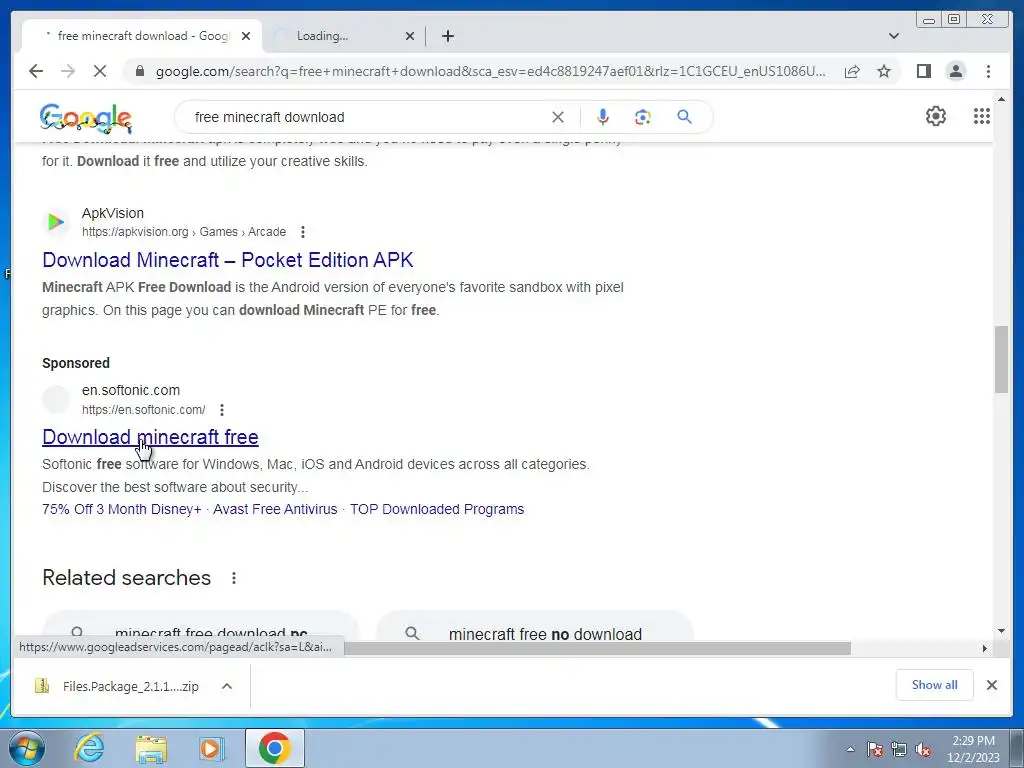Image resolution: width=1024 pixels, height=768 pixels.
Task: Click the muted volume tray icon
Action: click(923, 749)
